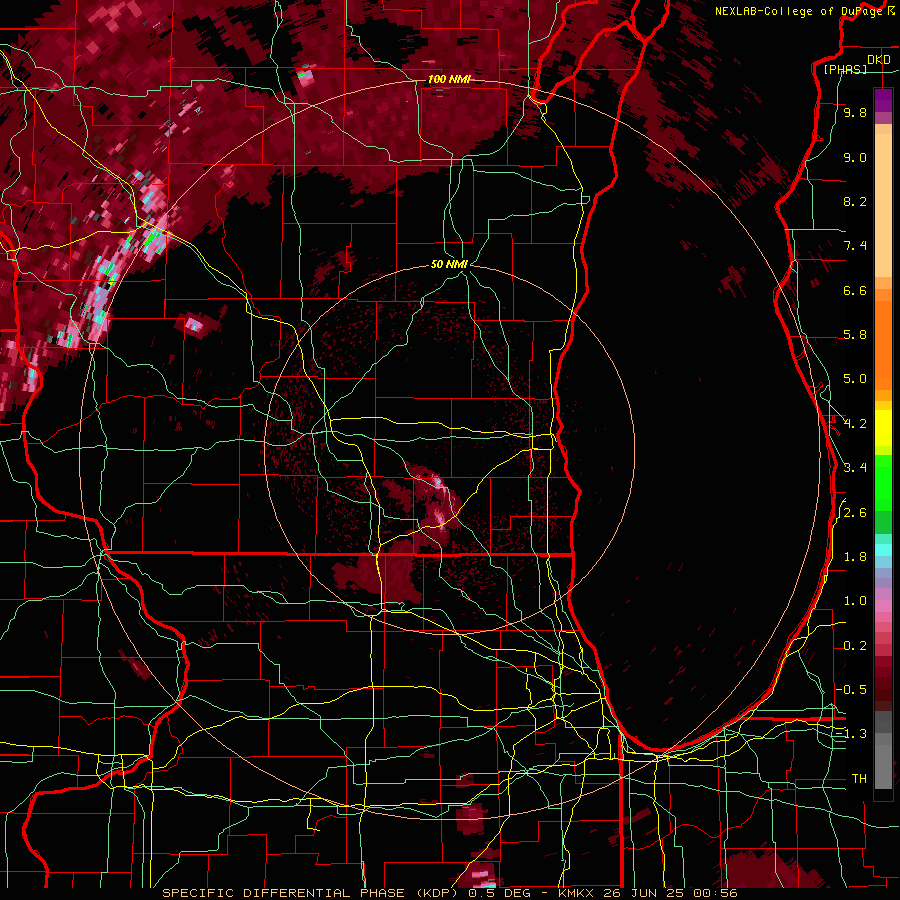Pick the purple band atop the color bar
Image resolution: width=900 pixels, height=900 pixels.
(883, 100)
